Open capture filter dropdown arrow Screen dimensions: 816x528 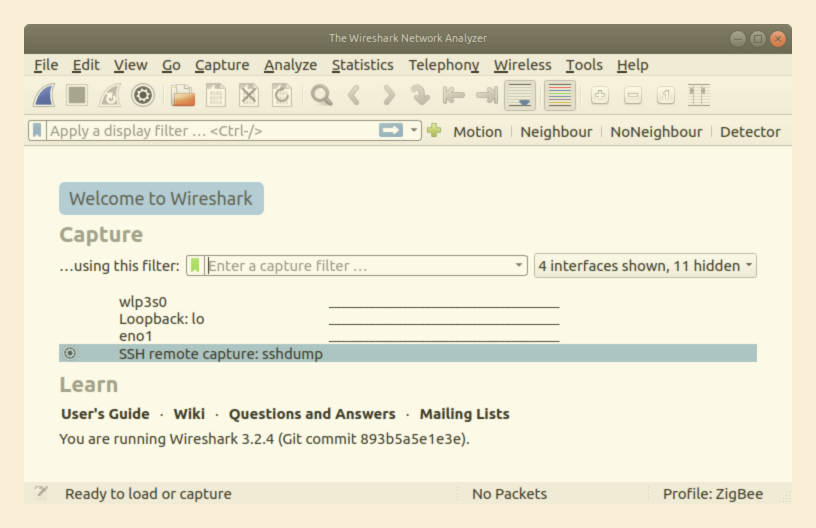click(x=518, y=265)
